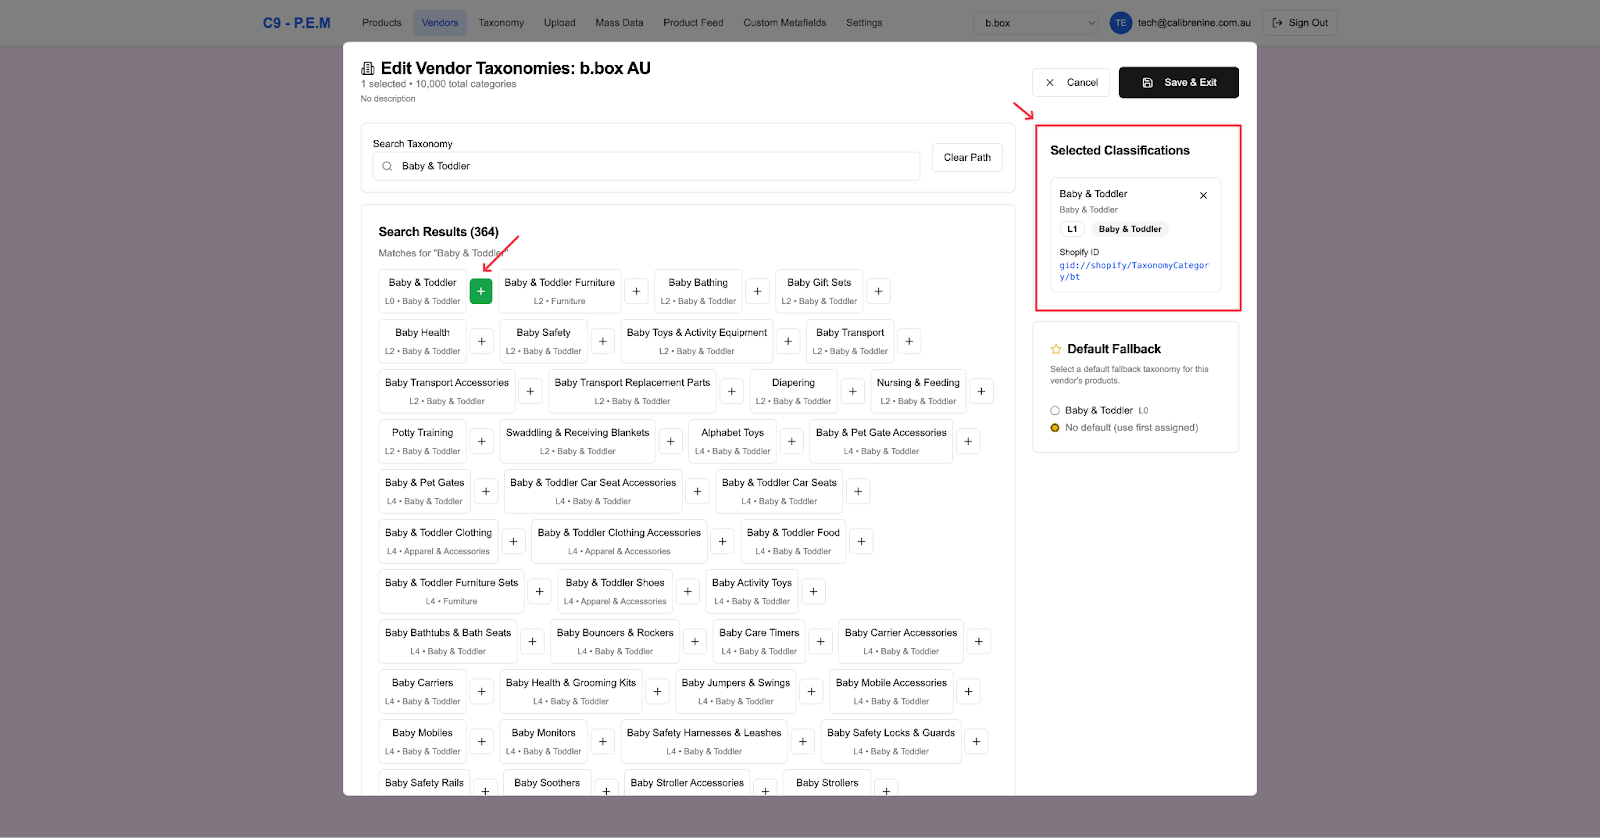The height and width of the screenshot is (838, 1600).
Task: Switch to Custom Metafields tab
Action: click(x=784, y=23)
